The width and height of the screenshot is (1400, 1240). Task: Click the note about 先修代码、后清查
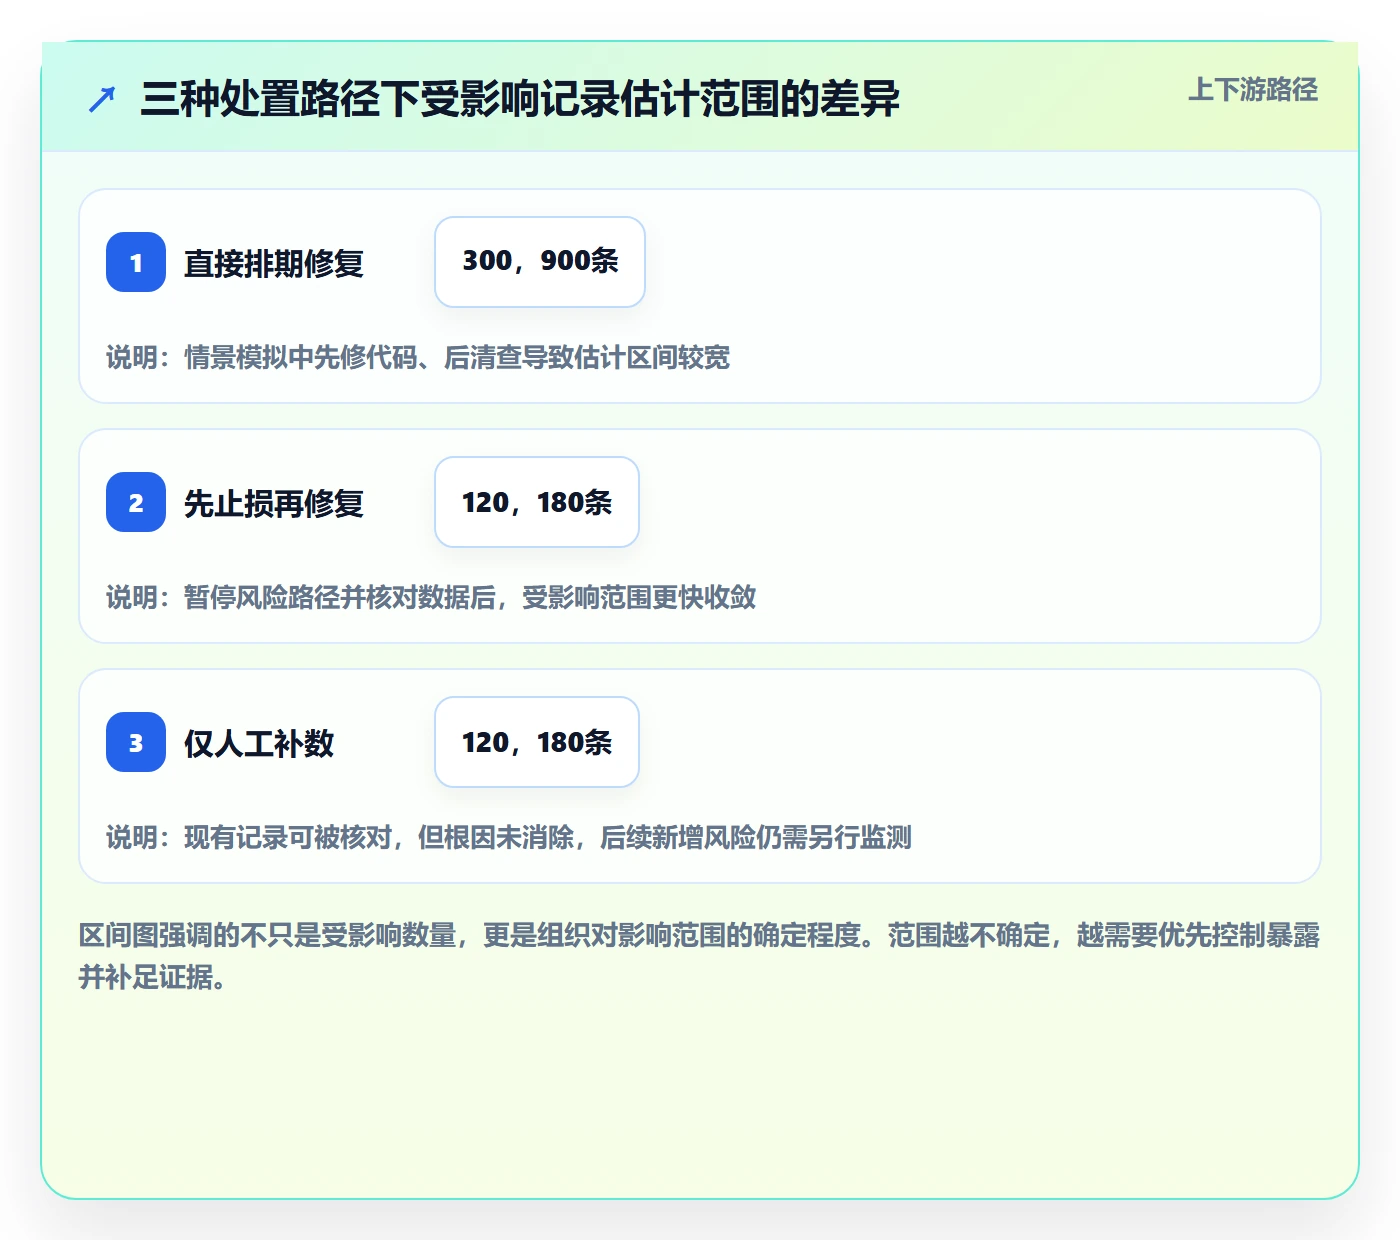(418, 357)
